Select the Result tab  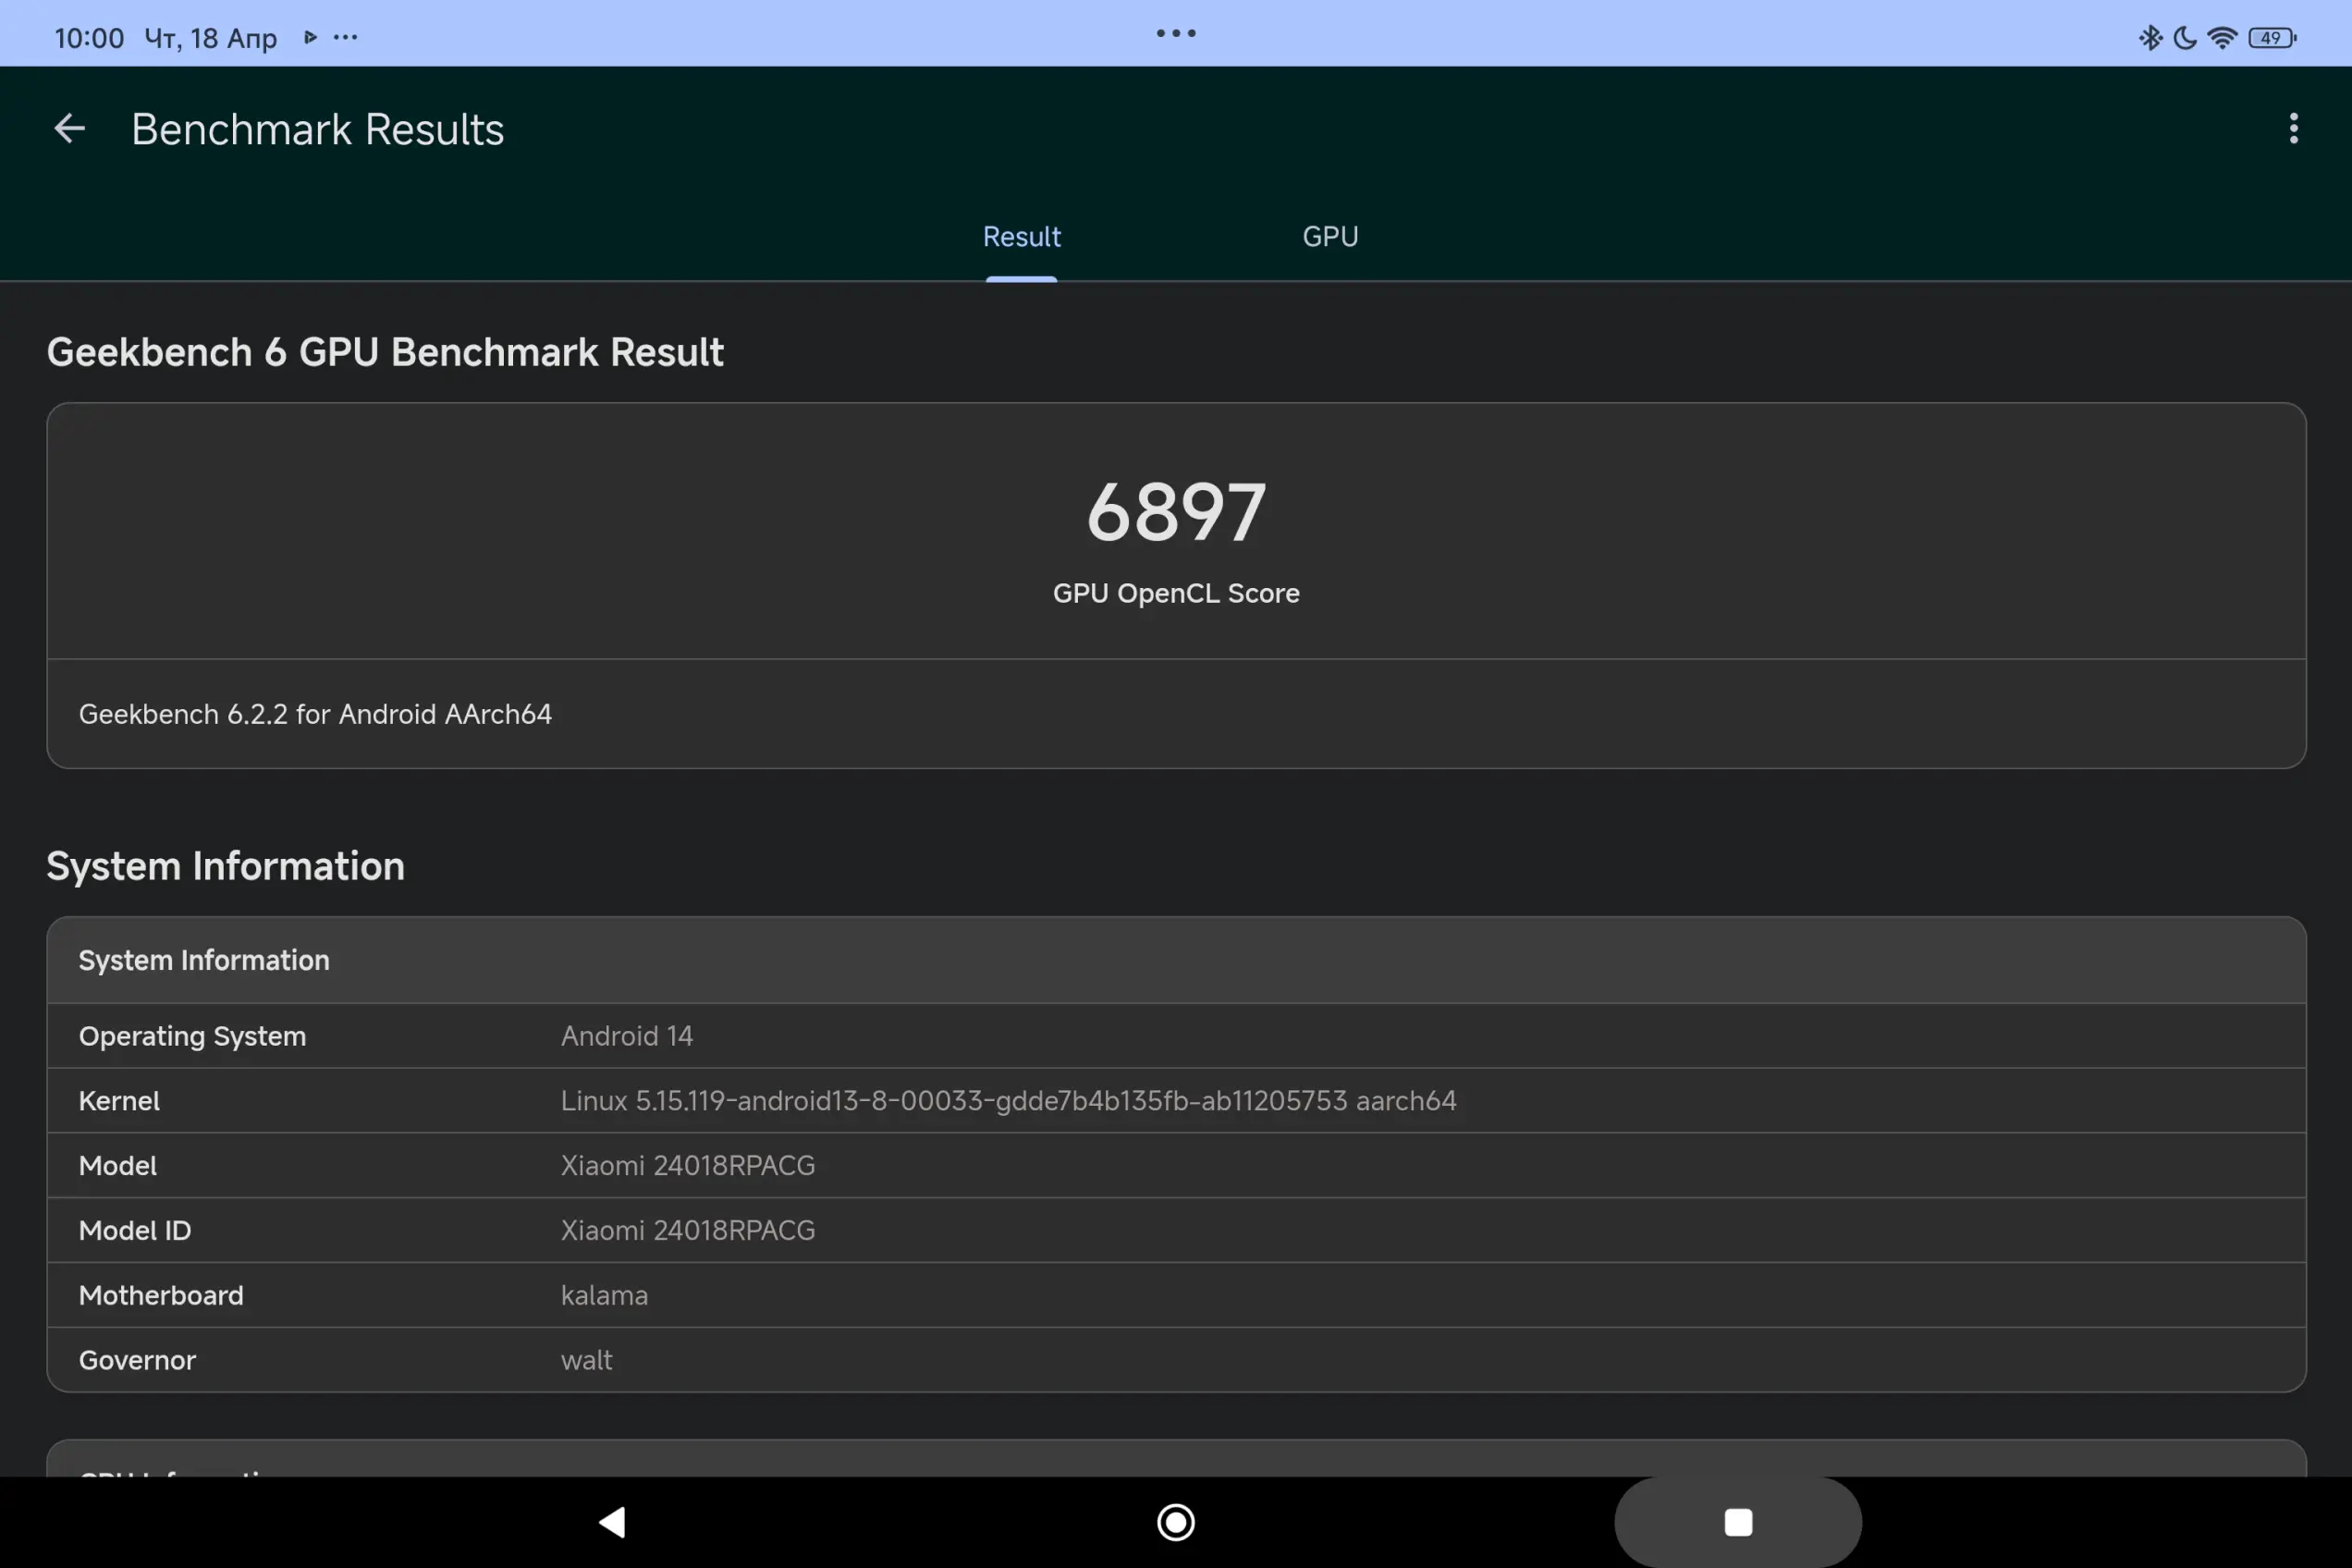coord(1021,237)
